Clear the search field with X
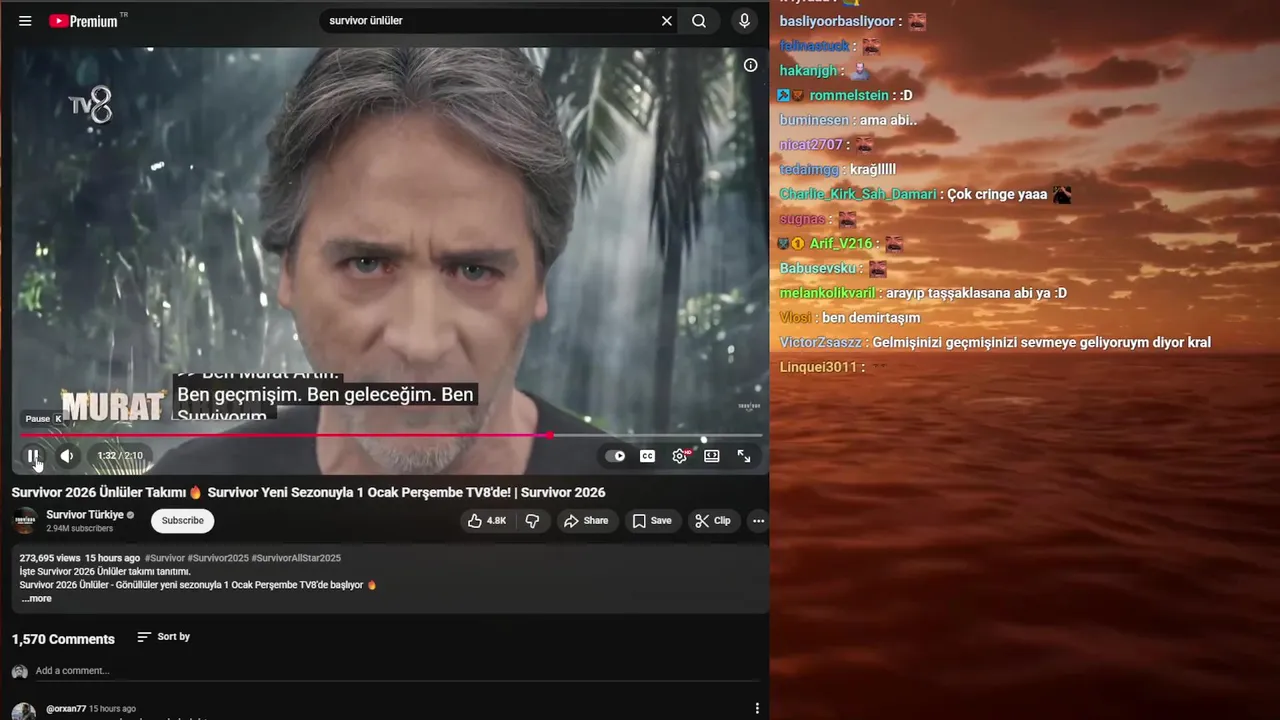Screen dimensions: 1280x720 (x=667, y=21)
